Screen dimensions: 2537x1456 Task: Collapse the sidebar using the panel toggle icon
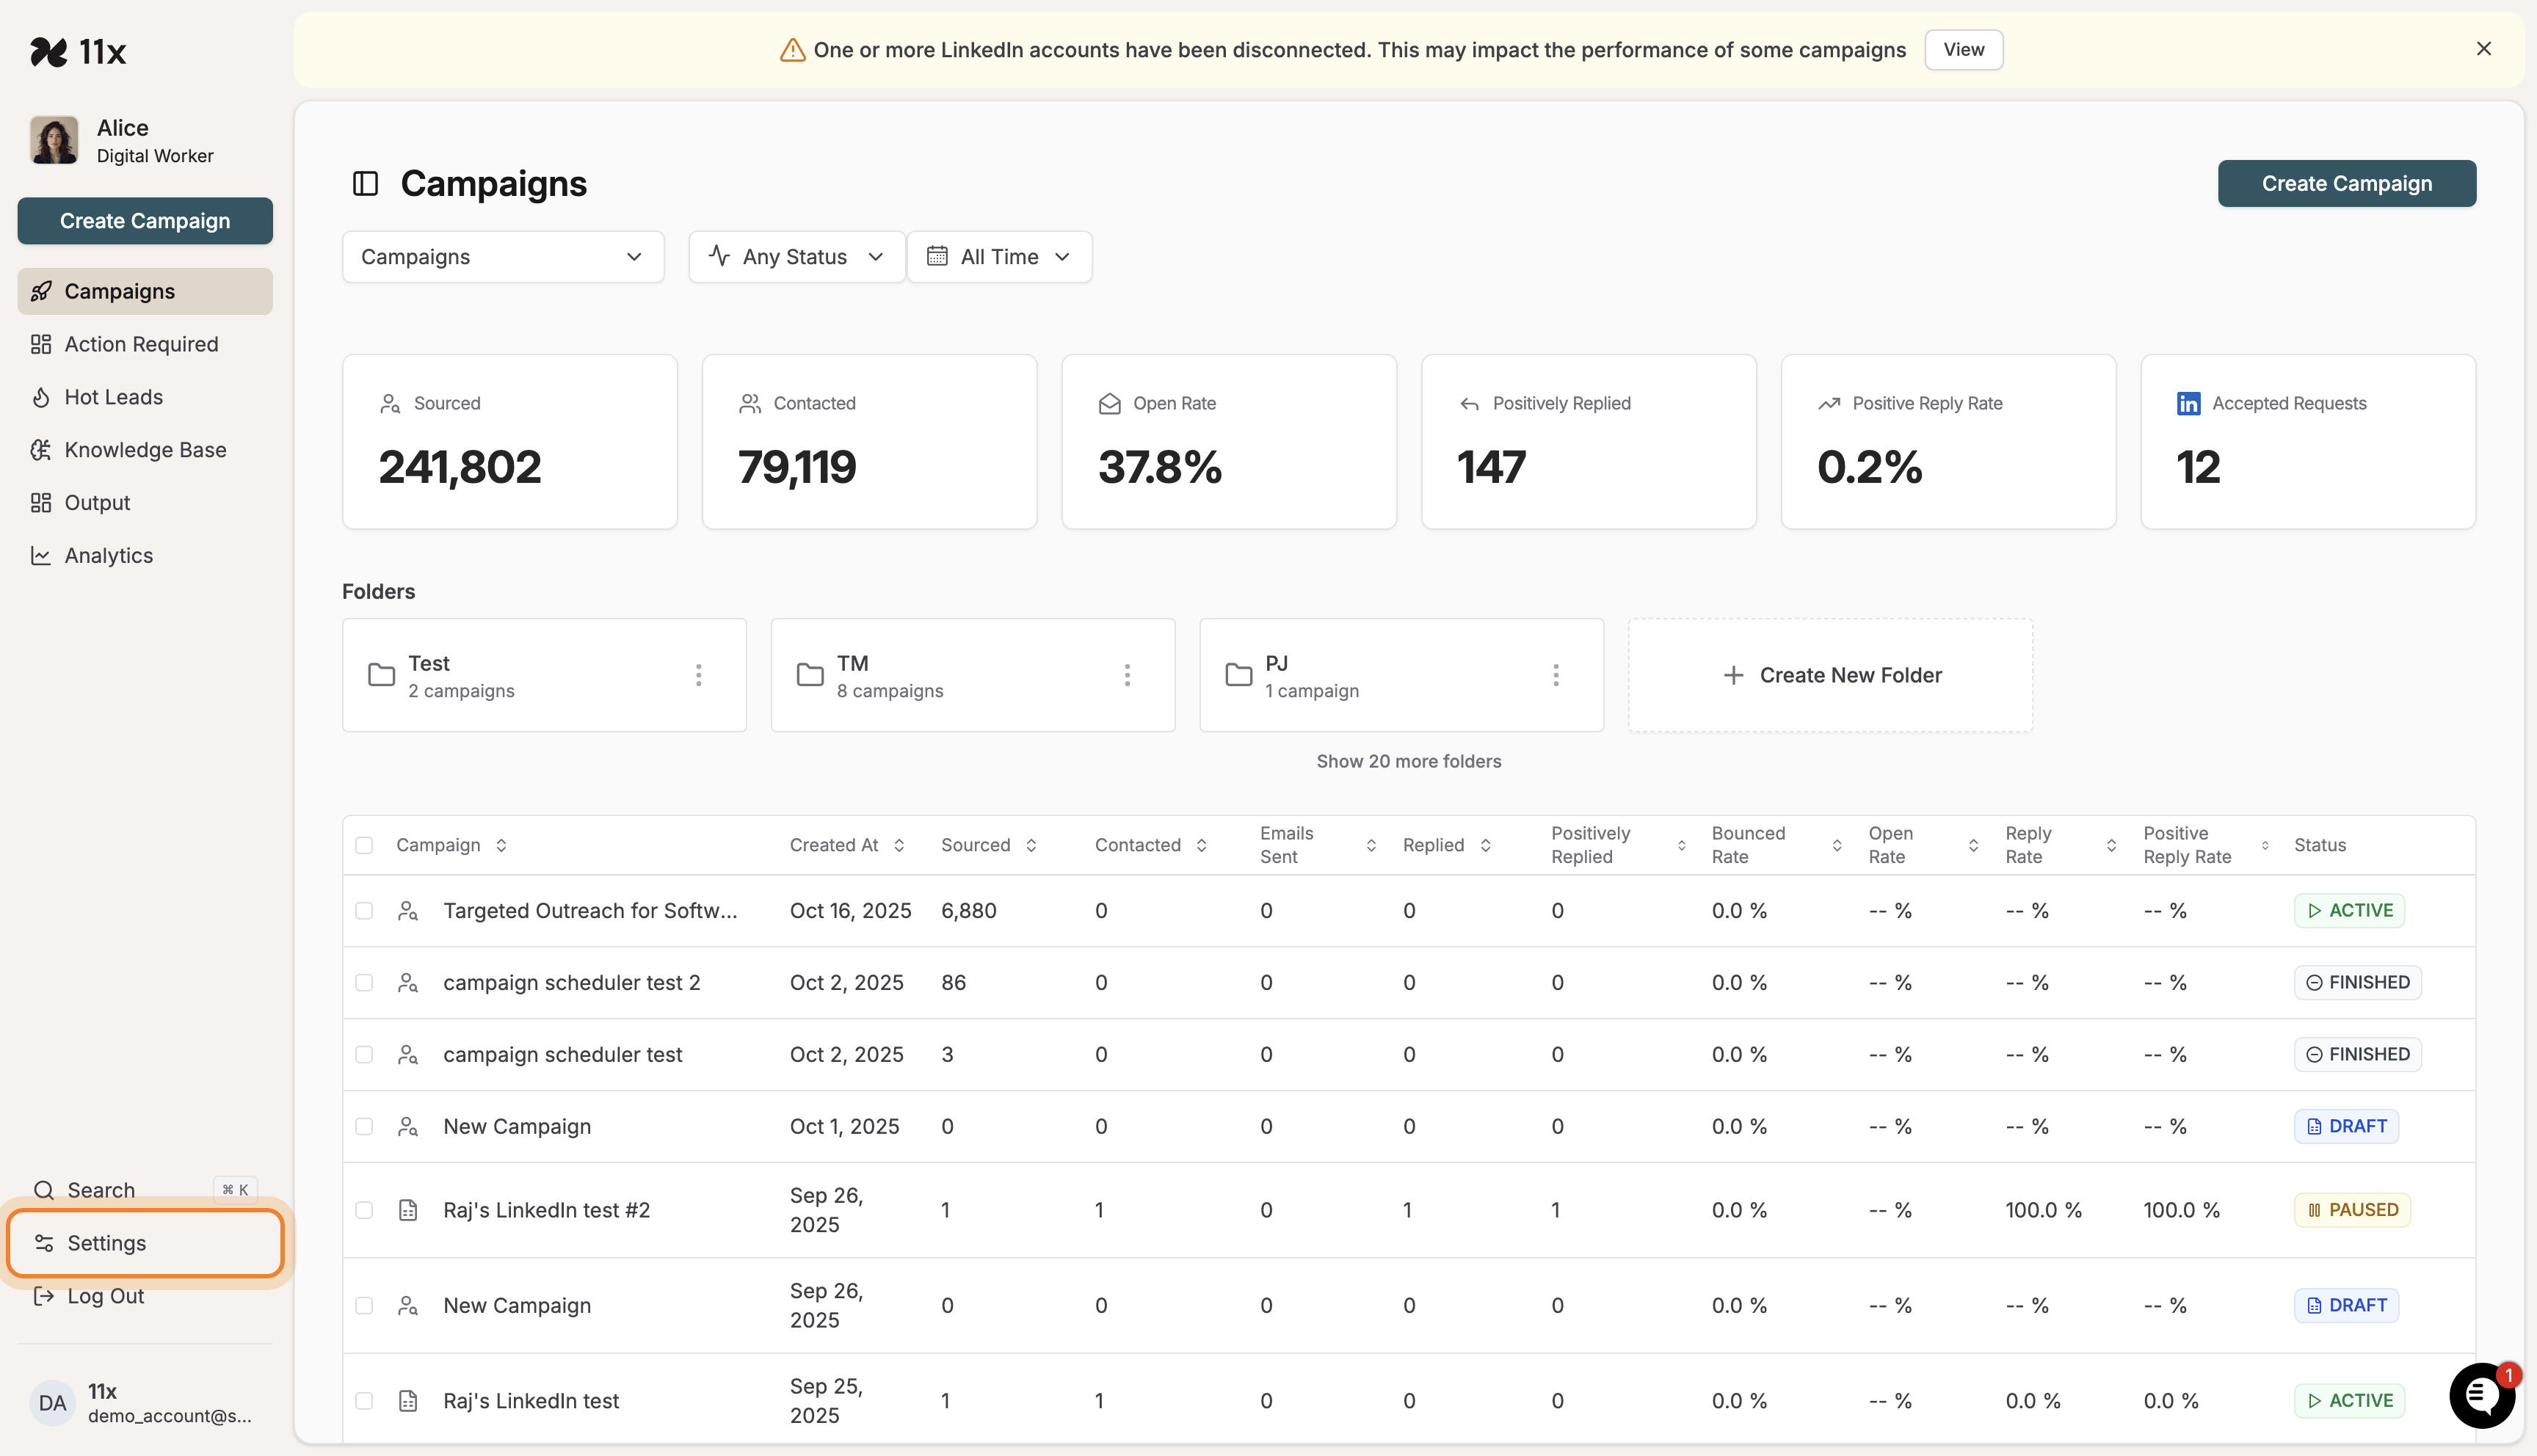(x=365, y=183)
